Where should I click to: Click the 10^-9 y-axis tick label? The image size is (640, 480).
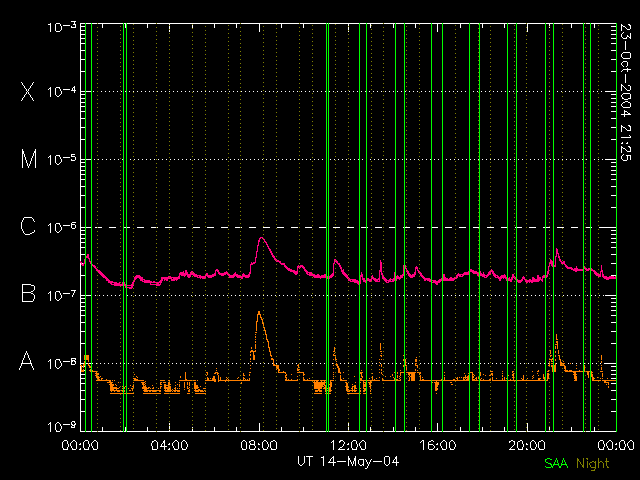tap(62, 427)
